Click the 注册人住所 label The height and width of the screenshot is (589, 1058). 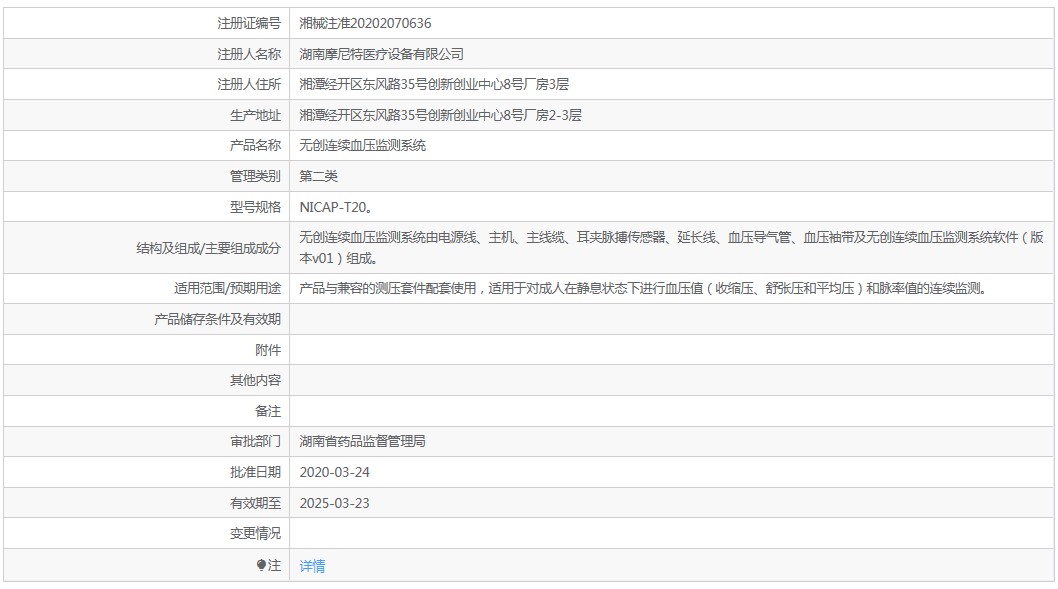click(248, 84)
